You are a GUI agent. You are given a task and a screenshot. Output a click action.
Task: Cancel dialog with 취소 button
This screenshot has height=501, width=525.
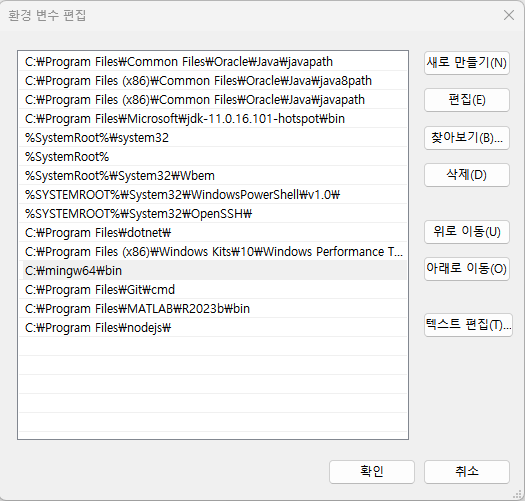click(467, 472)
